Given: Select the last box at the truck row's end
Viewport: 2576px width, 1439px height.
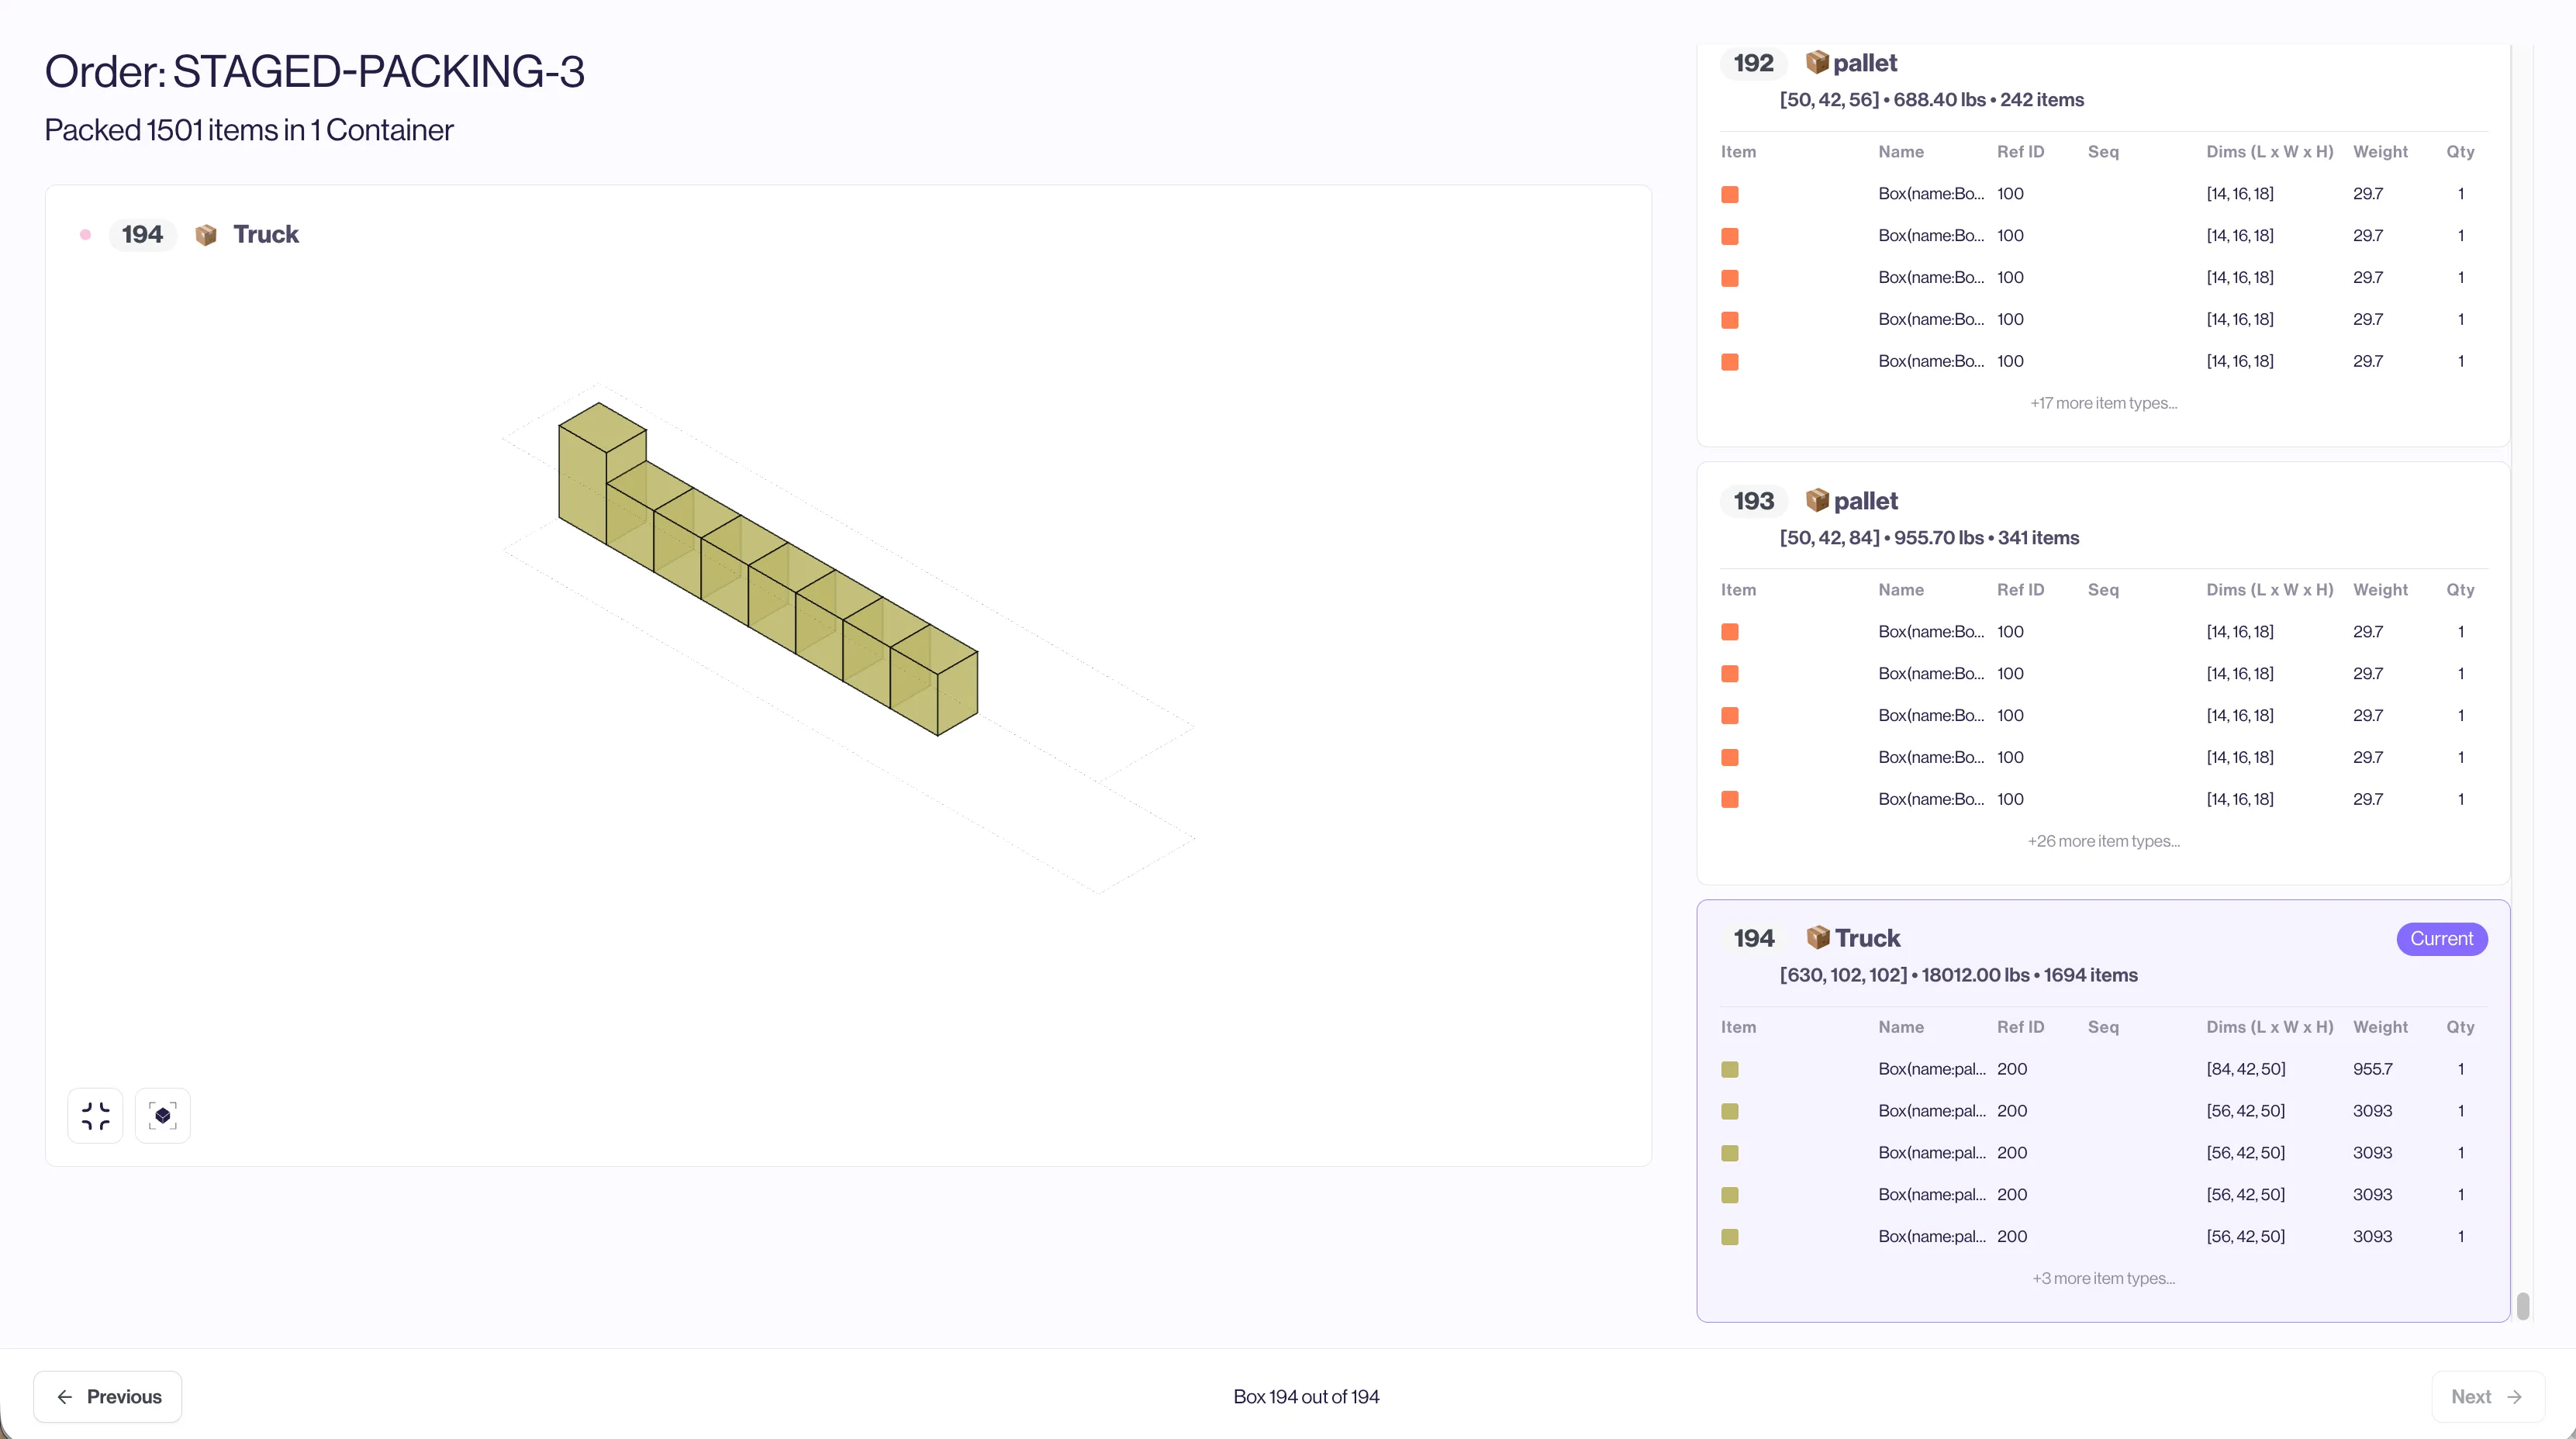Looking at the screenshot, I should 935,680.
